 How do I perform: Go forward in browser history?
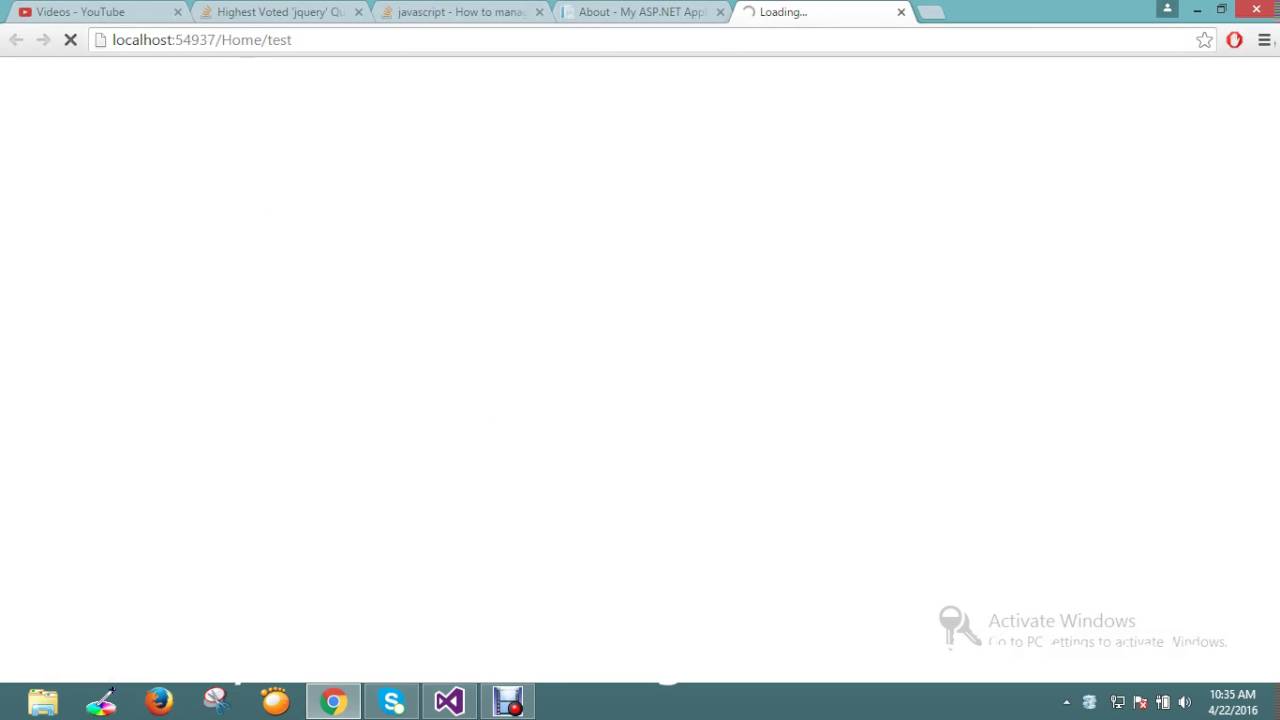43,40
